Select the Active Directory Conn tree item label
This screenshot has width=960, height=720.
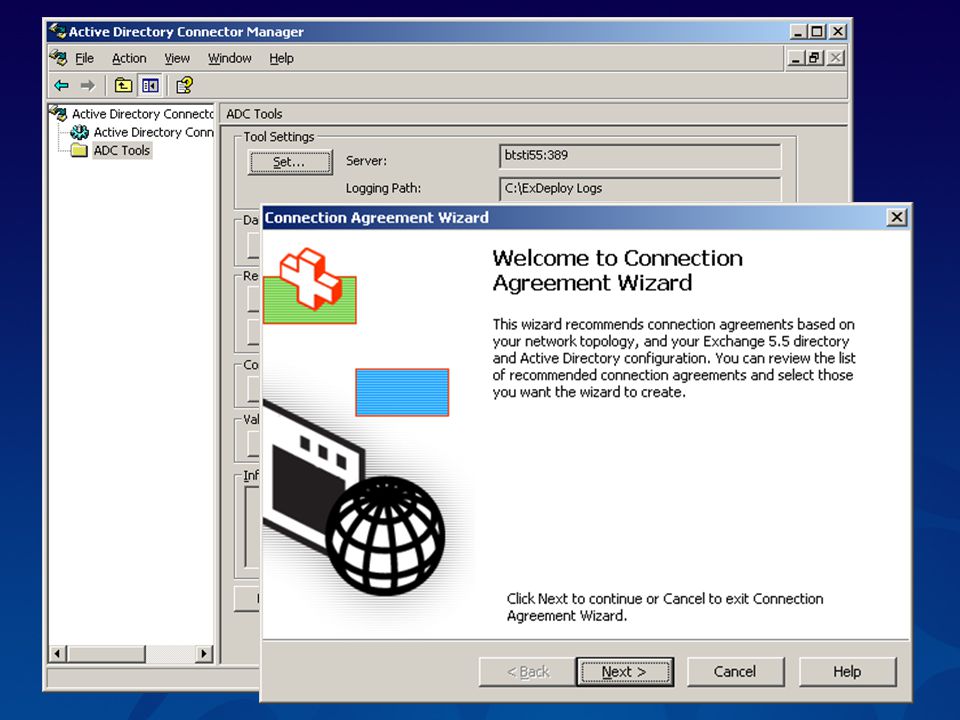[x=153, y=132]
